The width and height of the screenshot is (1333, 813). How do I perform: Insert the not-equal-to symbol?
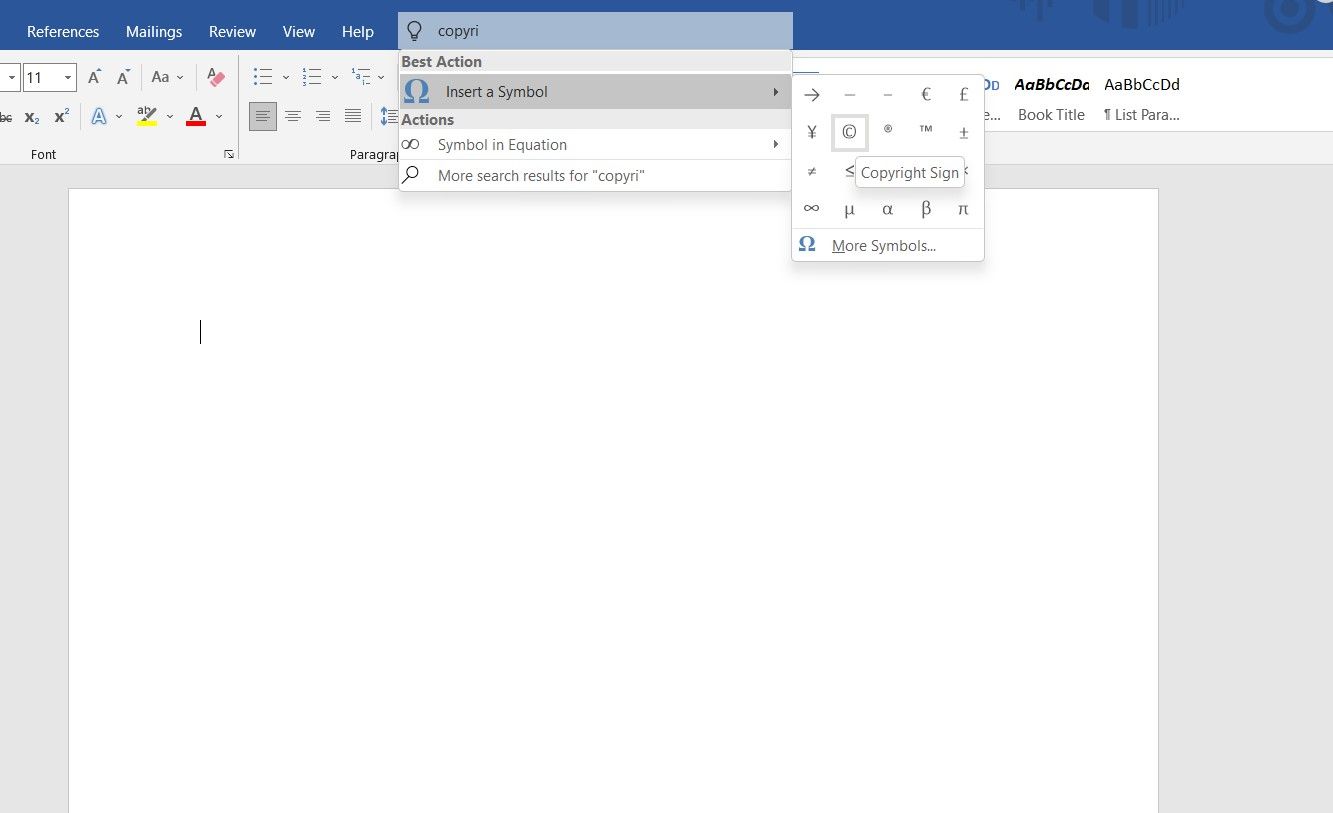(x=812, y=171)
